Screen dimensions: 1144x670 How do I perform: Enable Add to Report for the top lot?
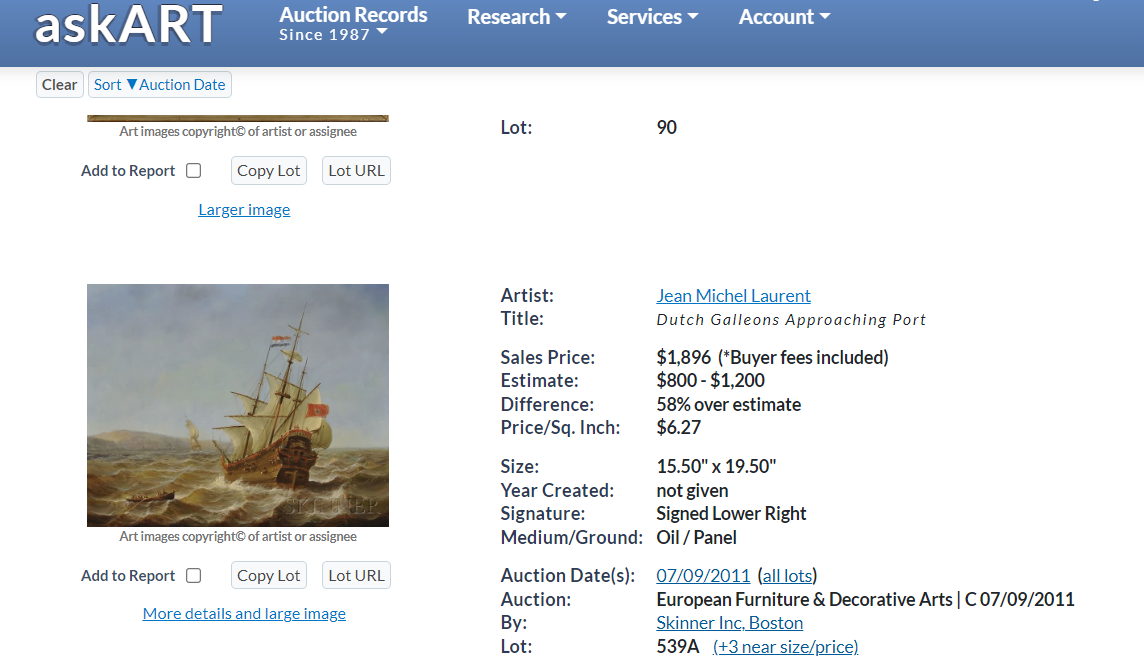tap(193, 170)
